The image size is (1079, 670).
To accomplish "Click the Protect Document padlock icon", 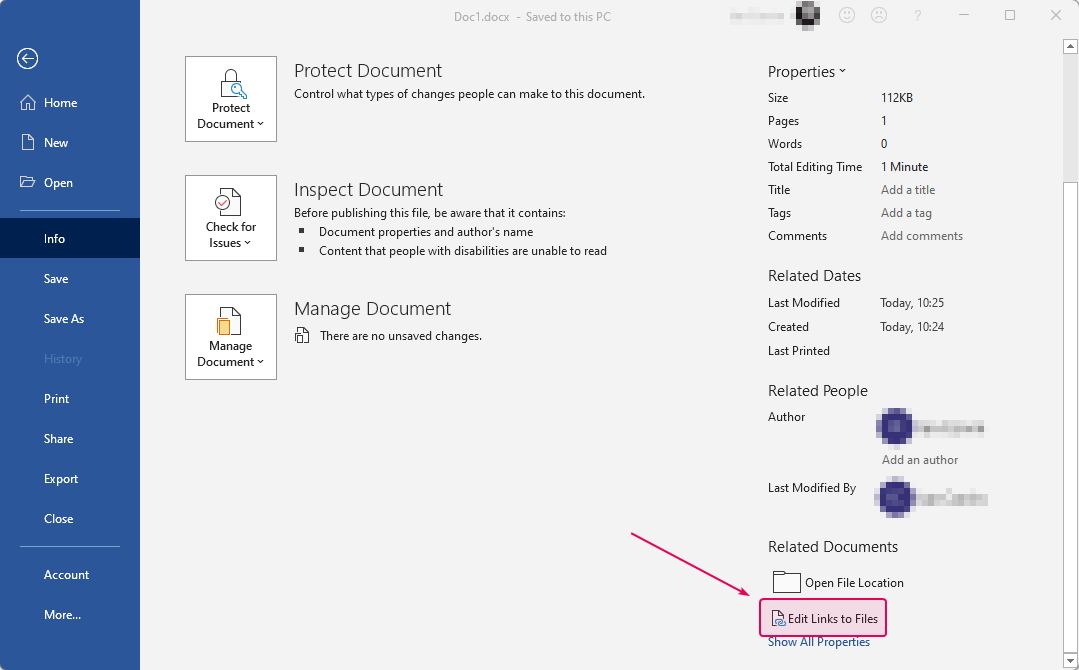I will pyautogui.click(x=231, y=85).
